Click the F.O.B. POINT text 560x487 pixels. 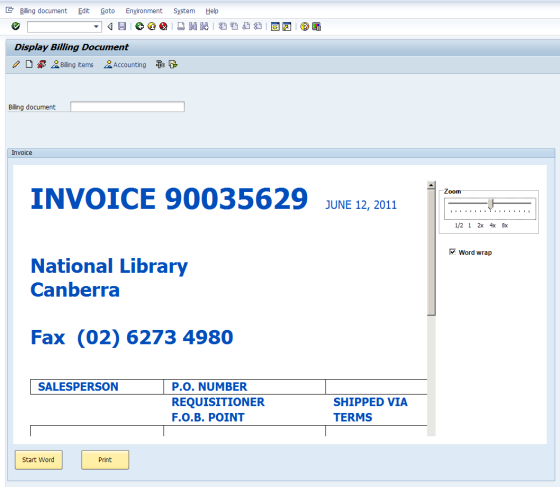tap(208, 417)
